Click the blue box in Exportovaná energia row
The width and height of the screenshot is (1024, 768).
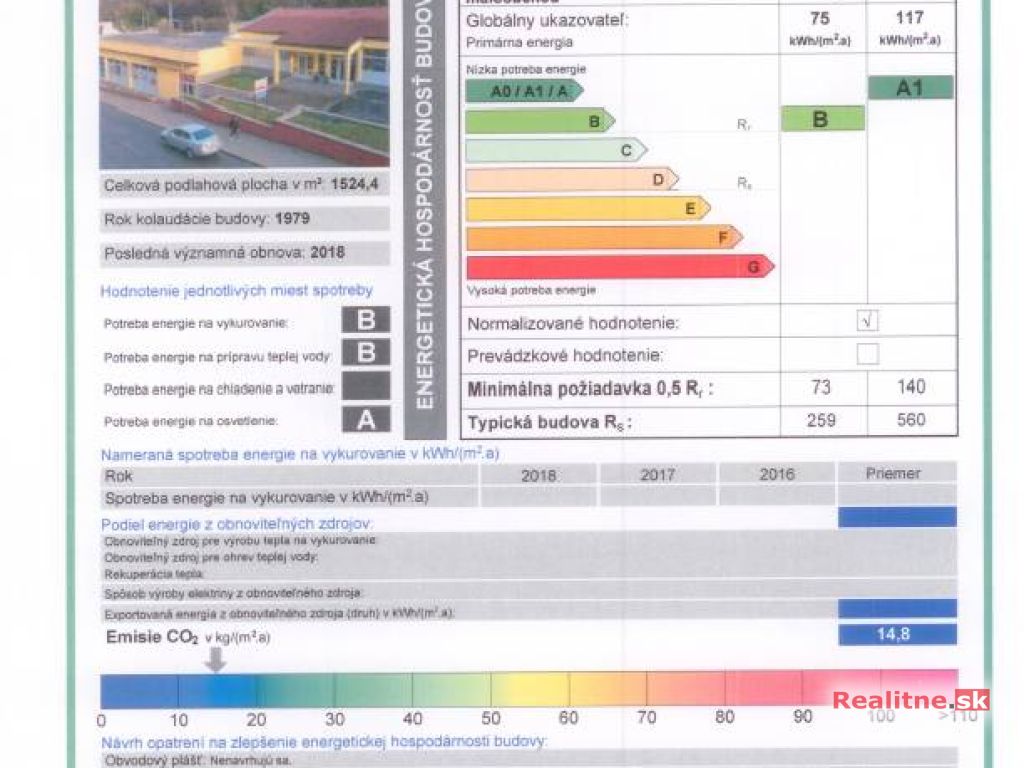click(x=897, y=609)
